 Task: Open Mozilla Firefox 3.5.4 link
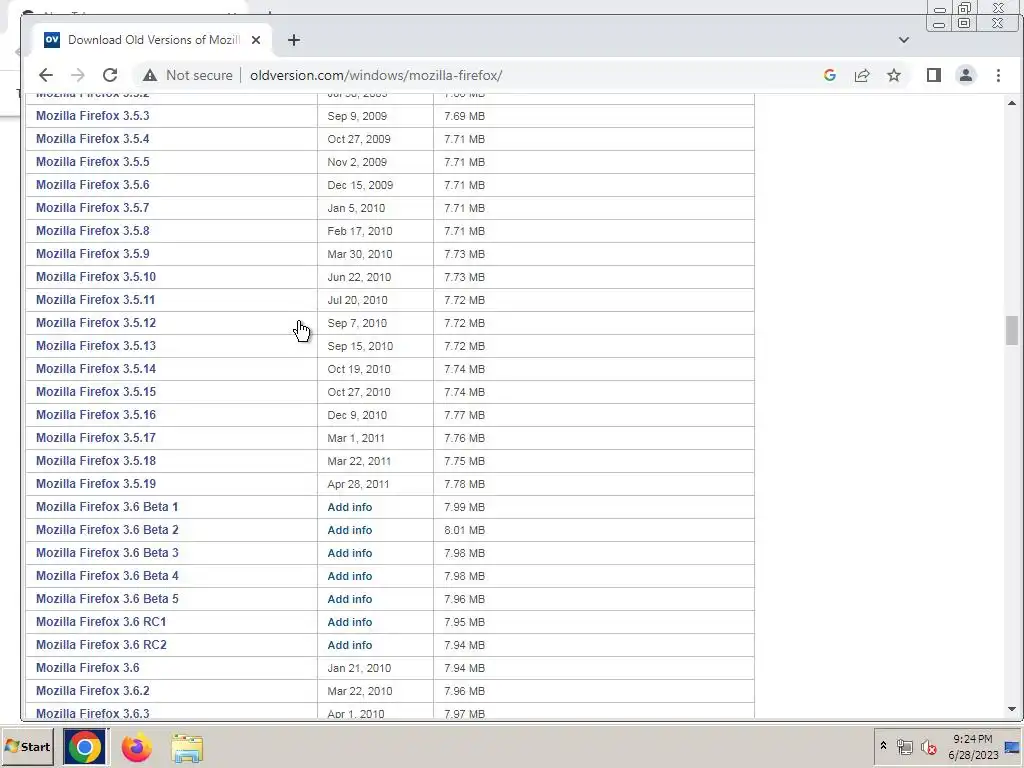pos(93,138)
